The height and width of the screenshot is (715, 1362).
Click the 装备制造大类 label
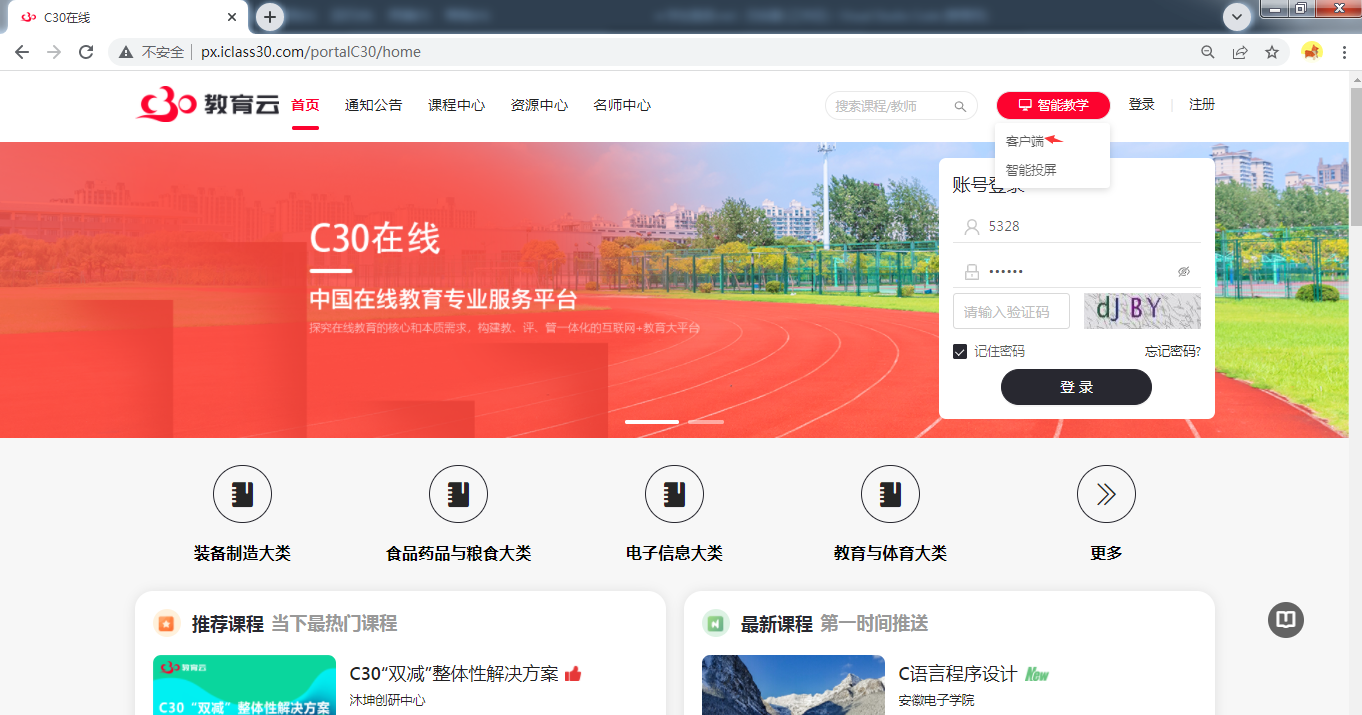[x=242, y=553]
